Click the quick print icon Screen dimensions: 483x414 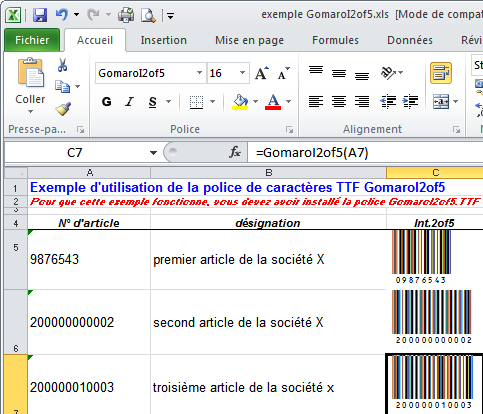point(126,15)
